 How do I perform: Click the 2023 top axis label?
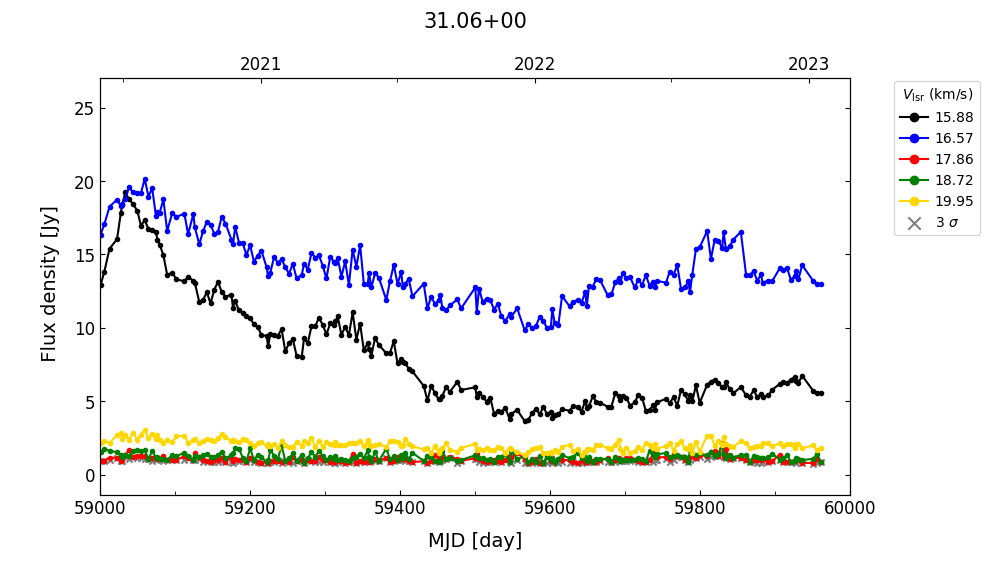click(x=808, y=65)
